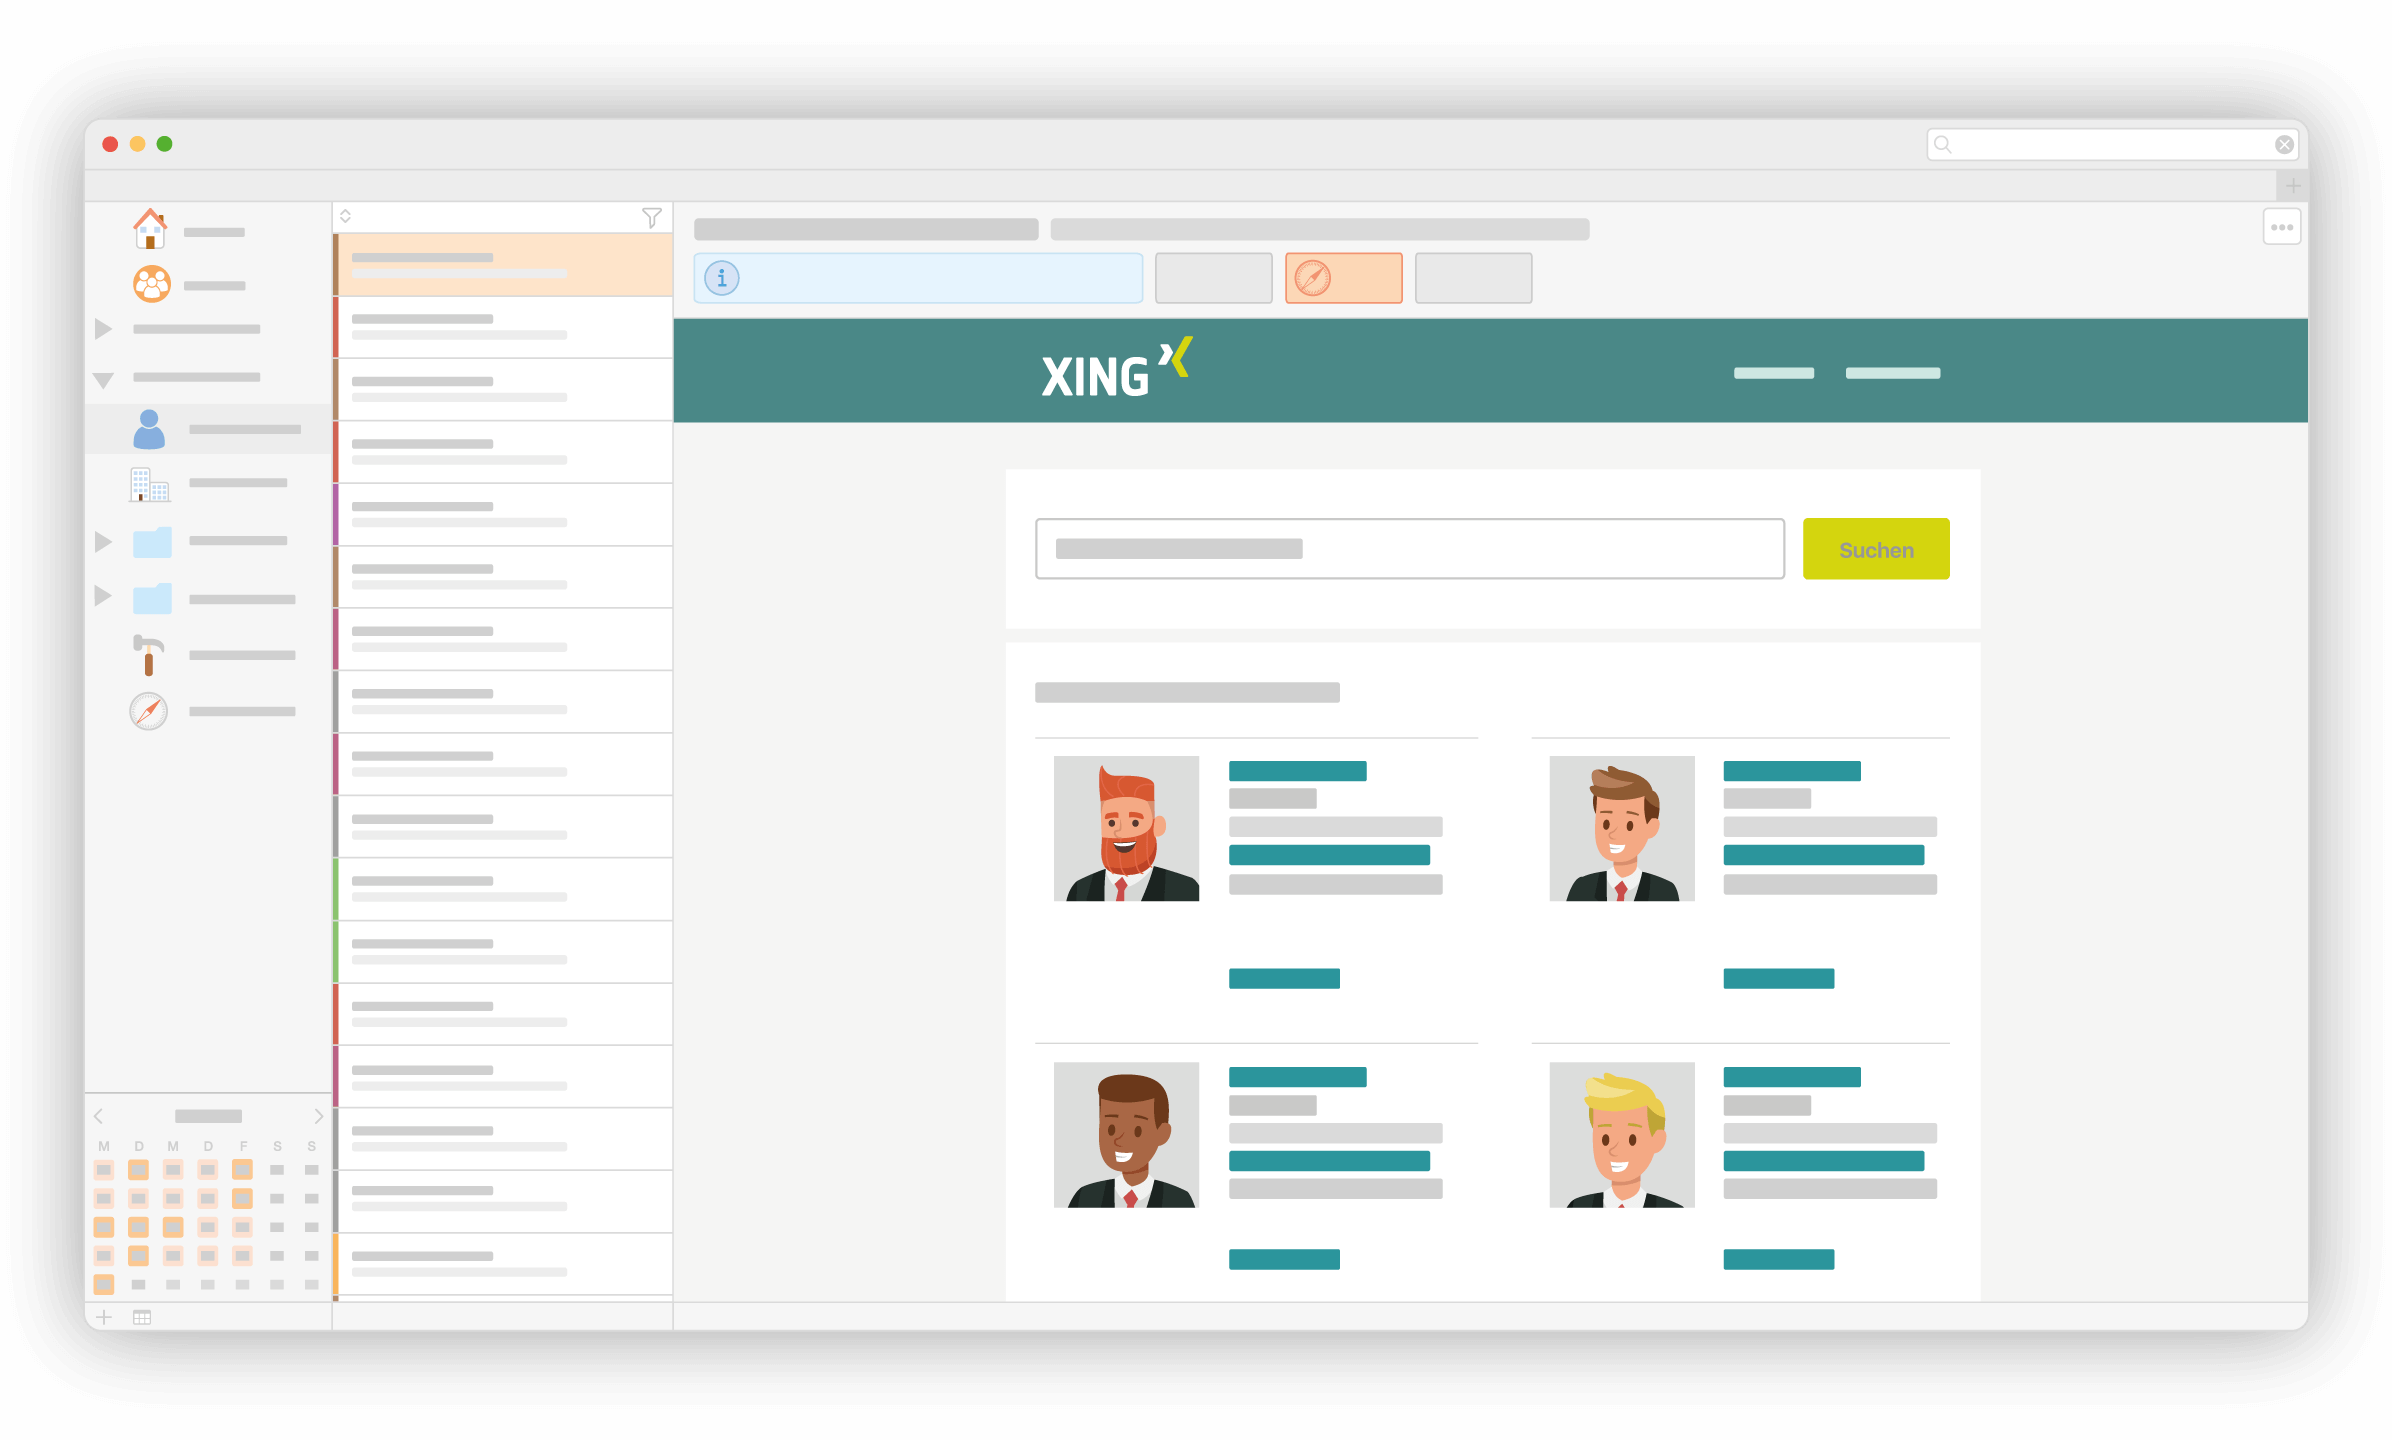Open the dark-skinned man profile photo
Screen dimensions: 2392x1440
(1126, 1134)
